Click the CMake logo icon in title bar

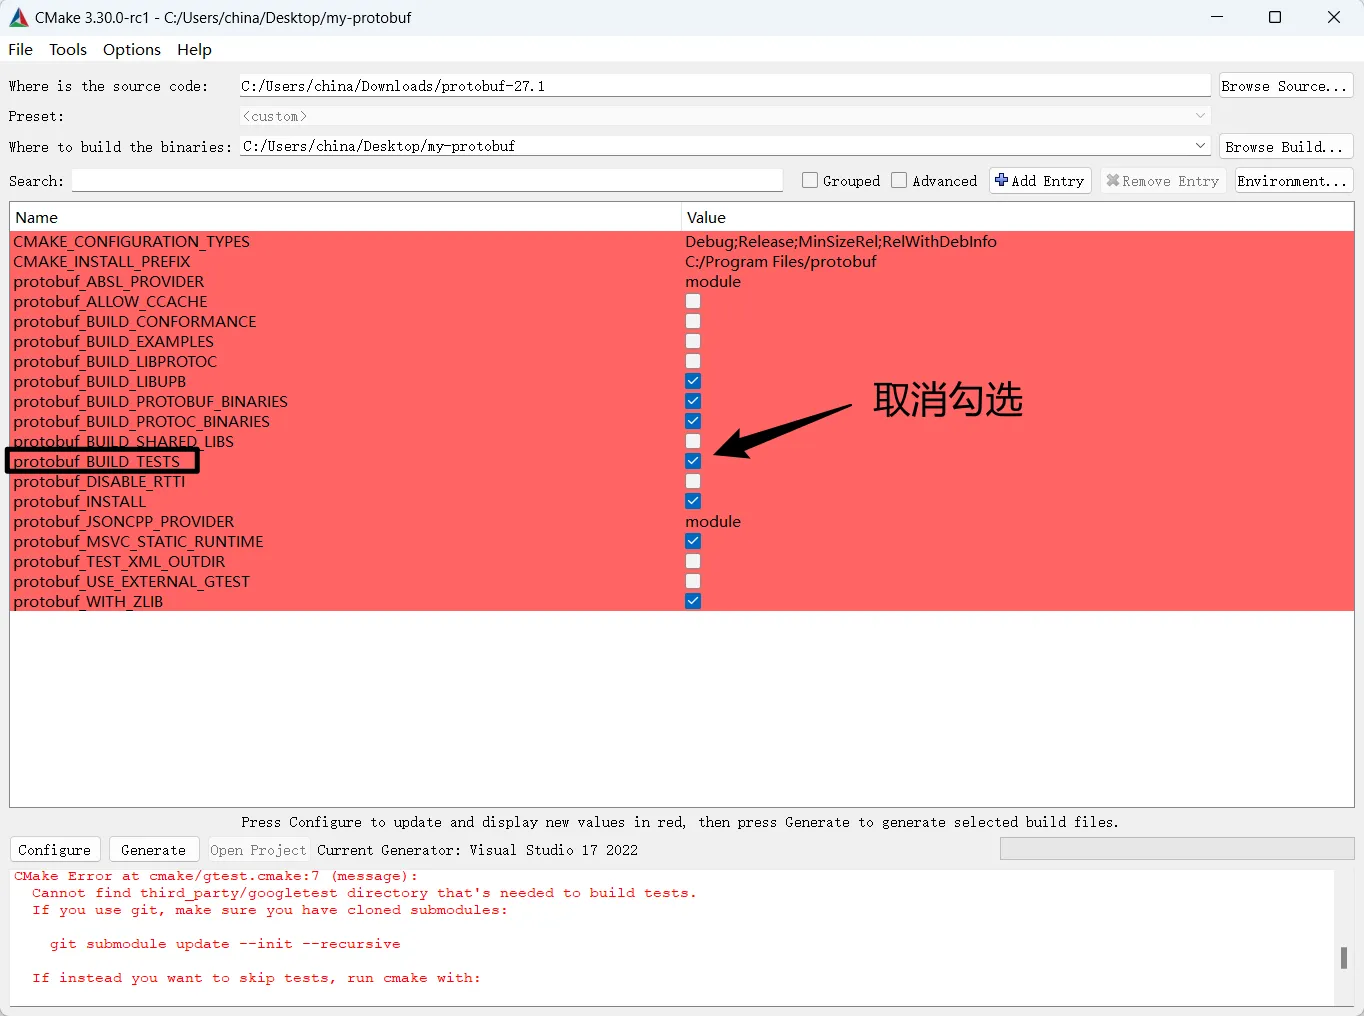click(x=18, y=17)
